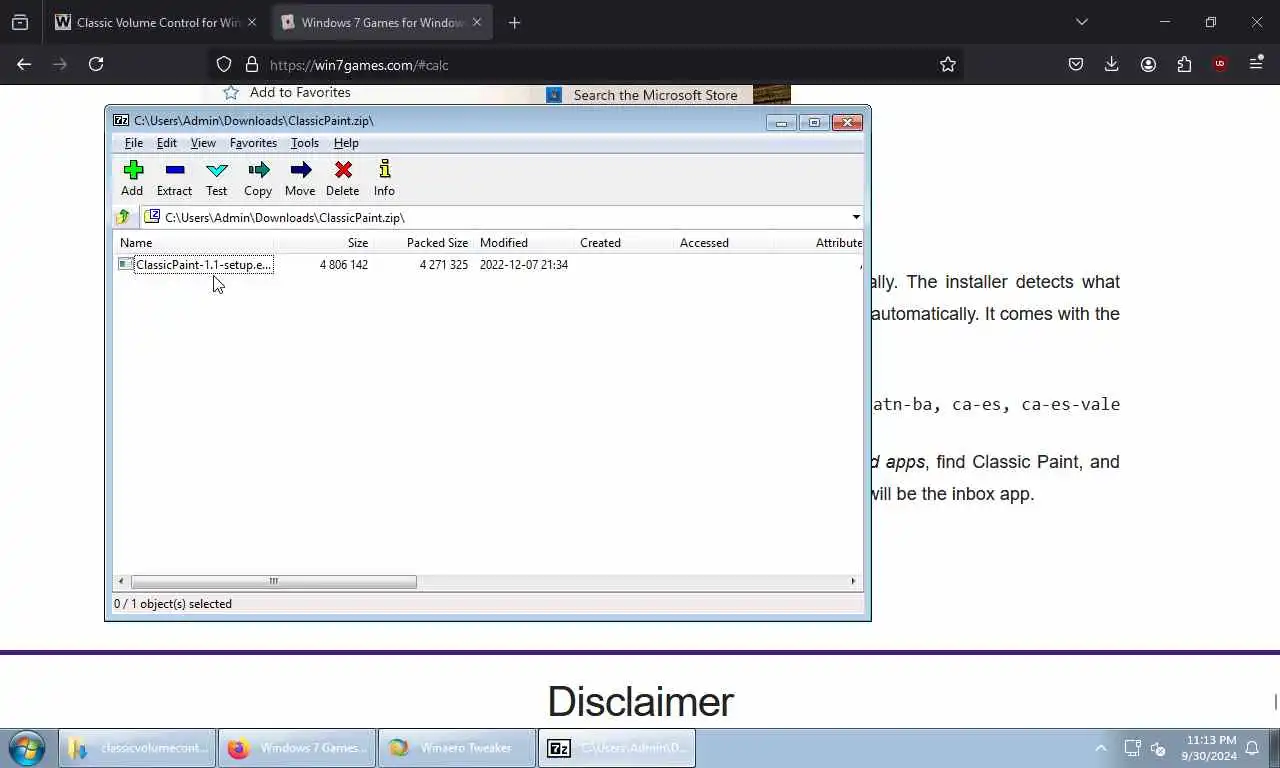Click Add to Favorites on webpage
The height and width of the screenshot is (768, 1280).
click(x=287, y=93)
